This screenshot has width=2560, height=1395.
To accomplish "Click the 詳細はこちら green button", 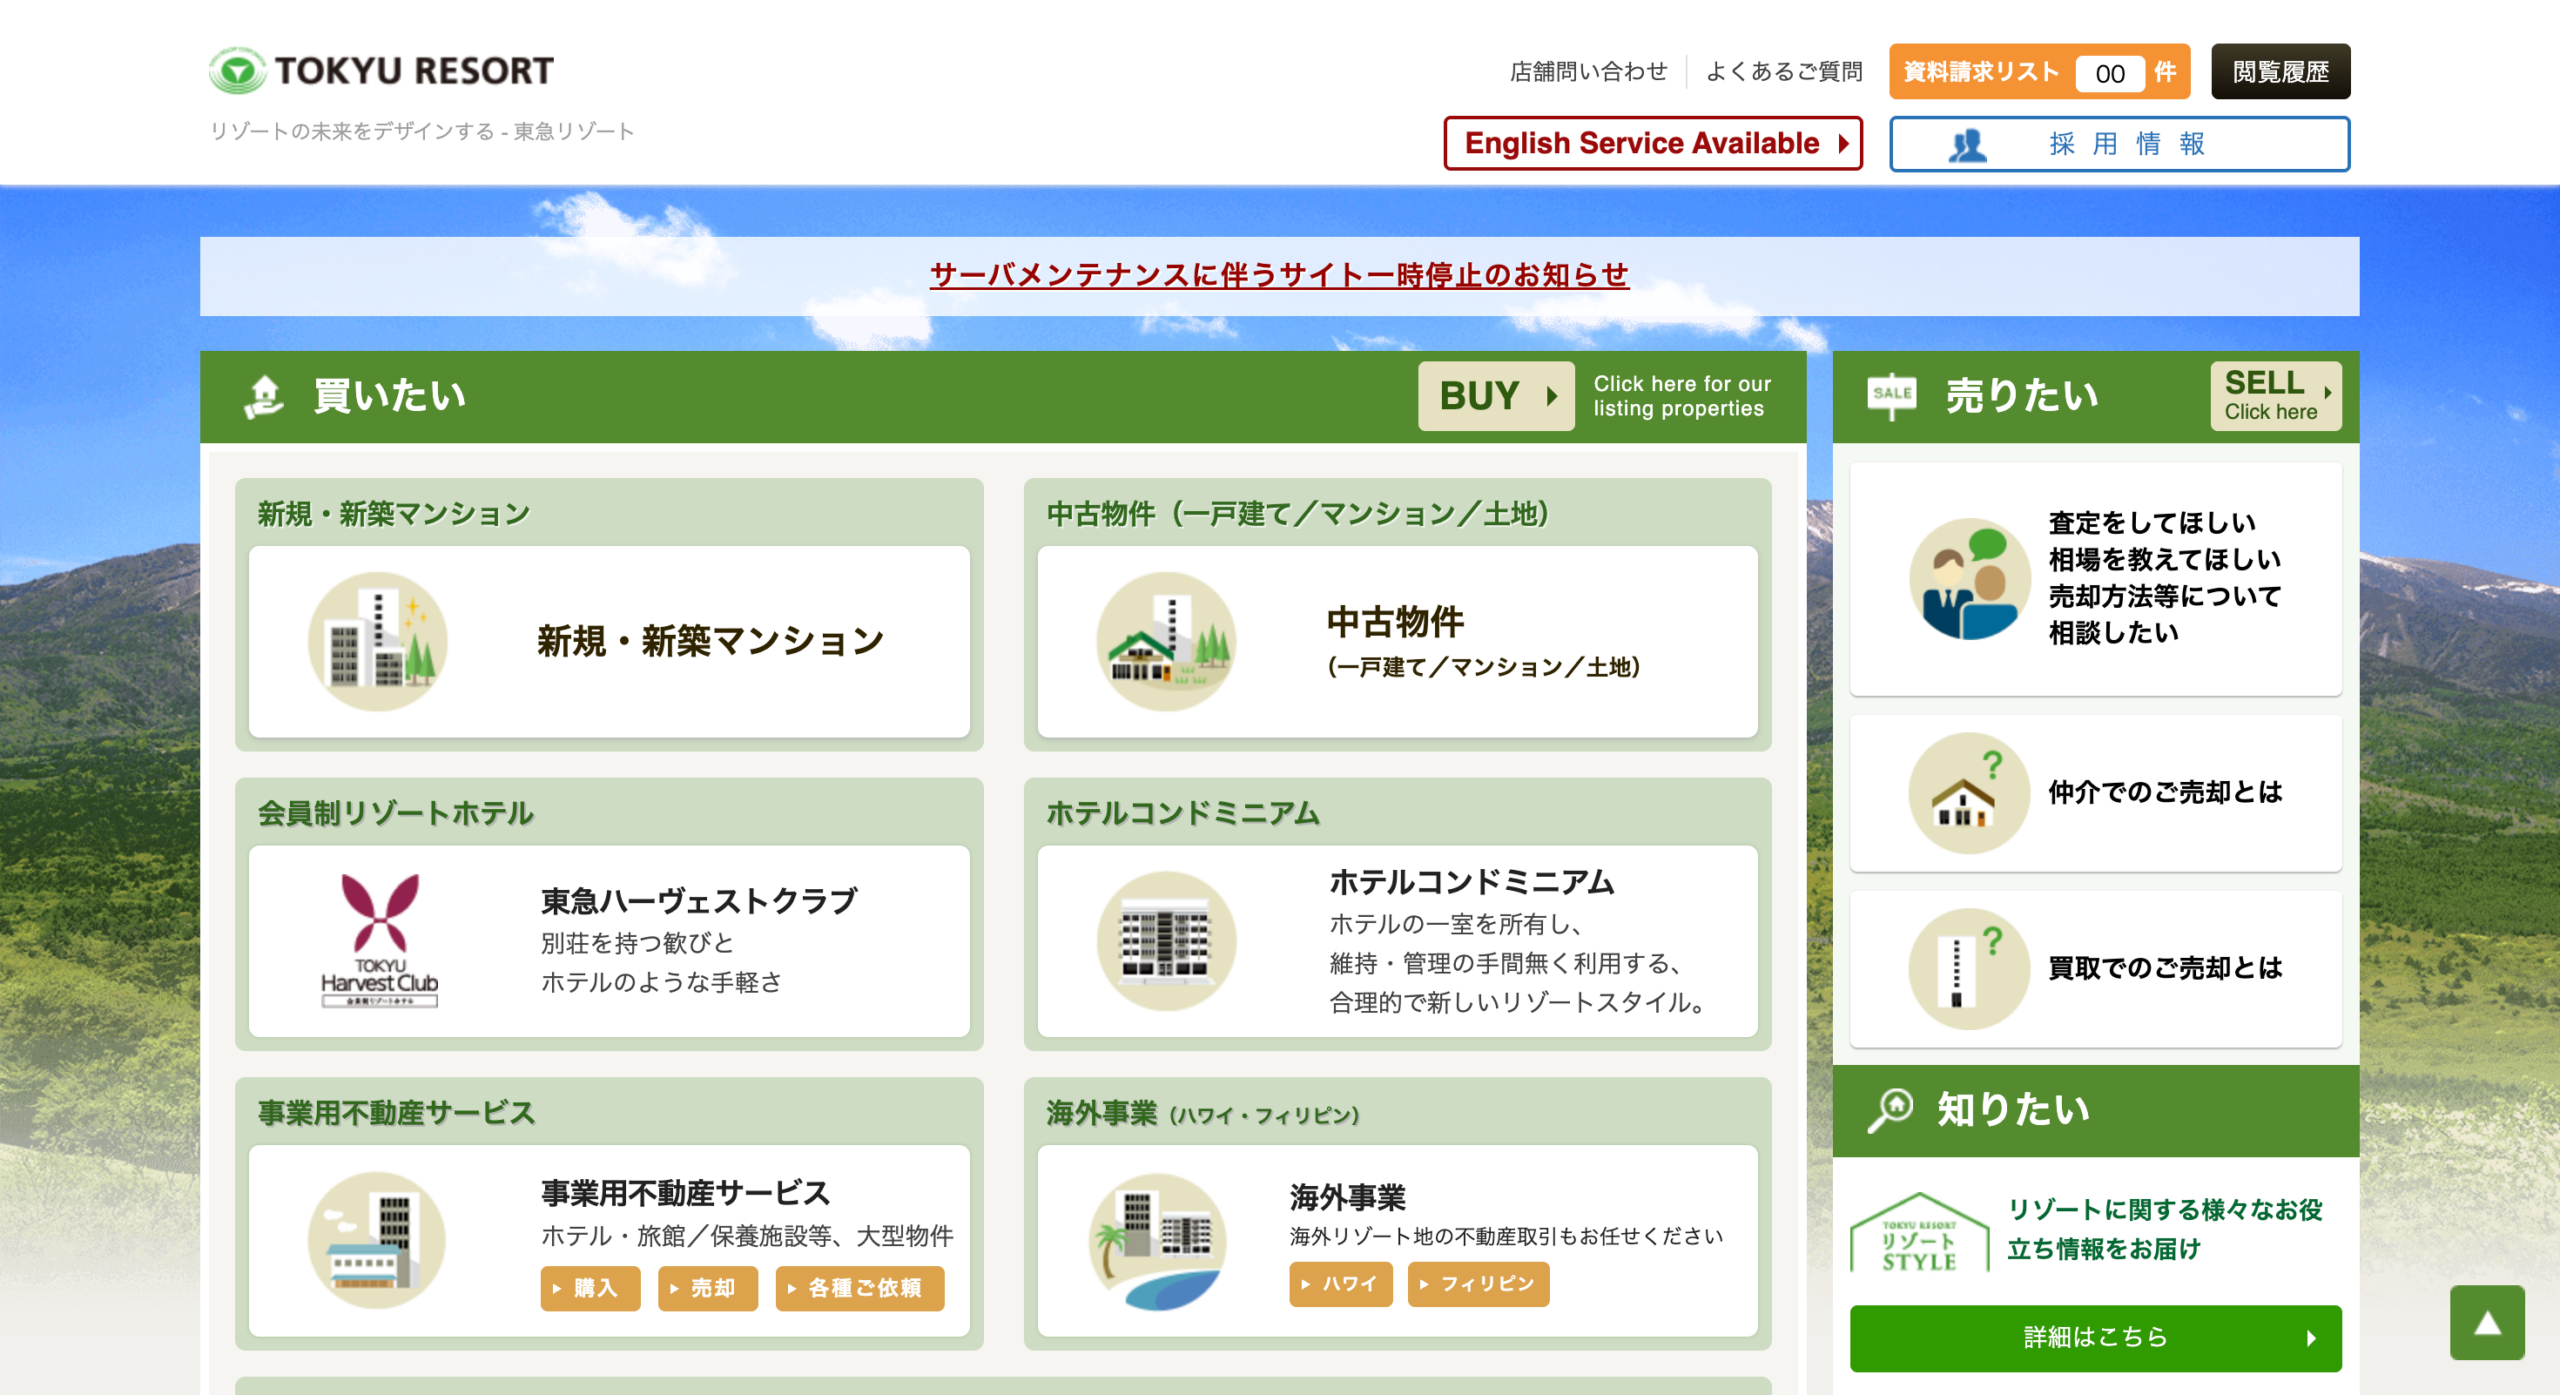I will click(2095, 1338).
